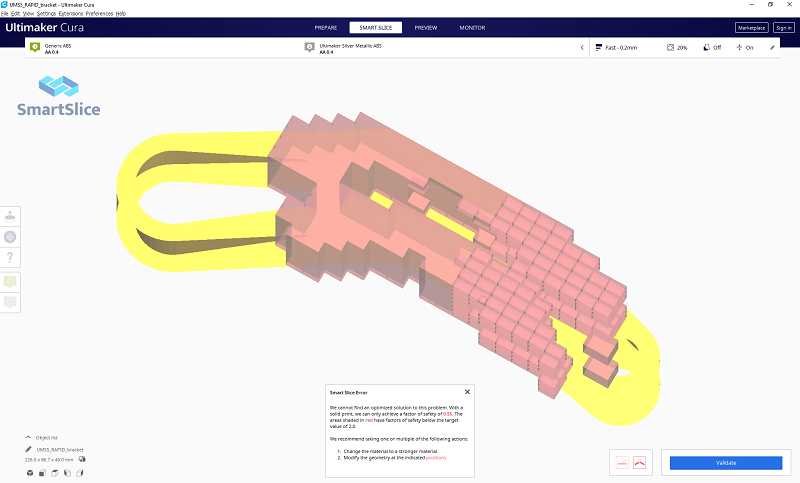Select the 3D view cube icon
The height and width of the screenshot is (483, 800).
click(28, 472)
